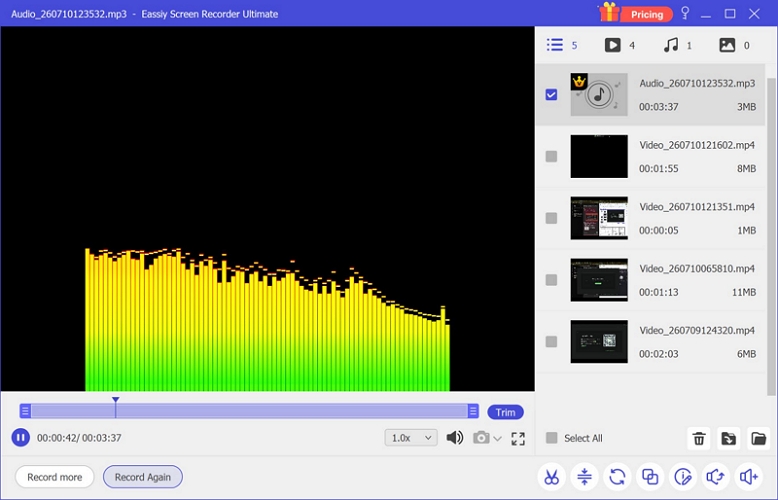Click file name Video_260710065810.mp4
778x500 pixels.
coord(697,268)
